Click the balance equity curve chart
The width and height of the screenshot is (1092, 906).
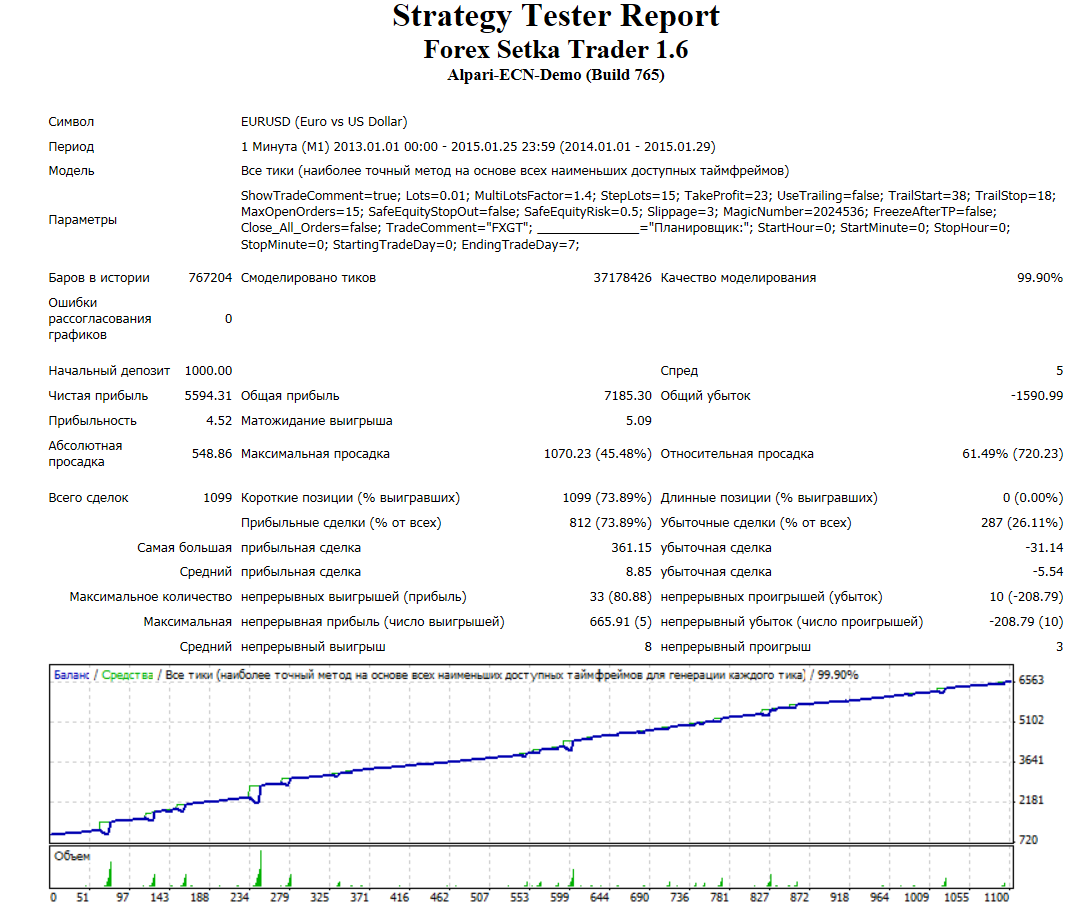[x=531, y=753]
